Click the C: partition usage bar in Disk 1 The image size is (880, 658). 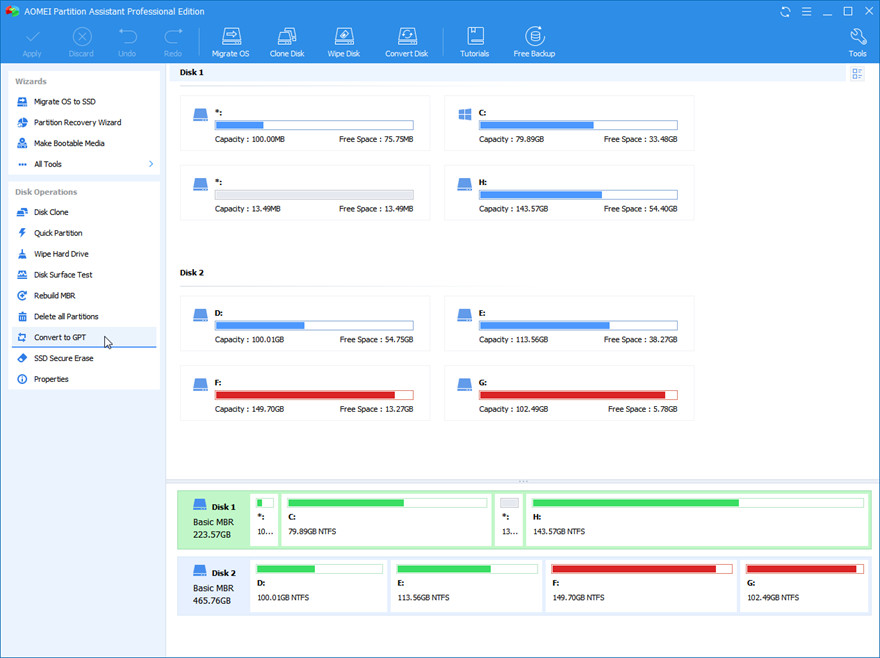coord(578,125)
